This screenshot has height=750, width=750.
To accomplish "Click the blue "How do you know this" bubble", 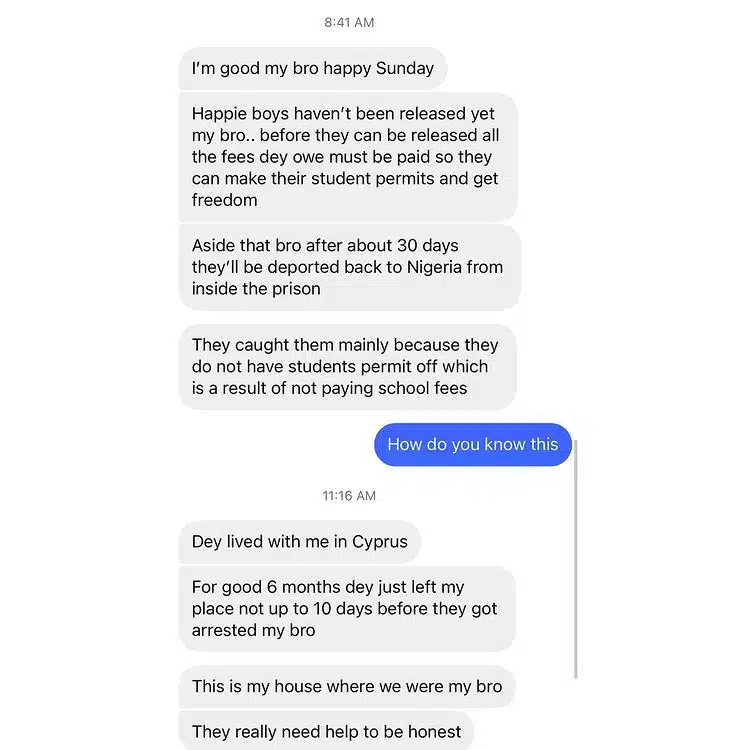I will click(472, 444).
